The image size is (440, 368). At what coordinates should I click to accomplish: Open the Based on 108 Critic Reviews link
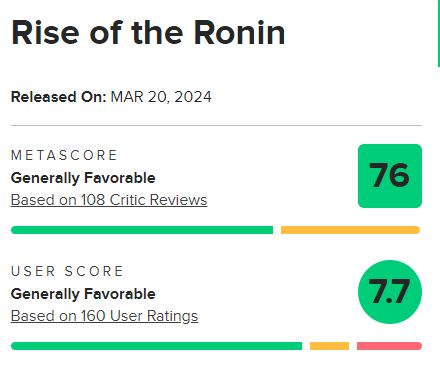(109, 200)
